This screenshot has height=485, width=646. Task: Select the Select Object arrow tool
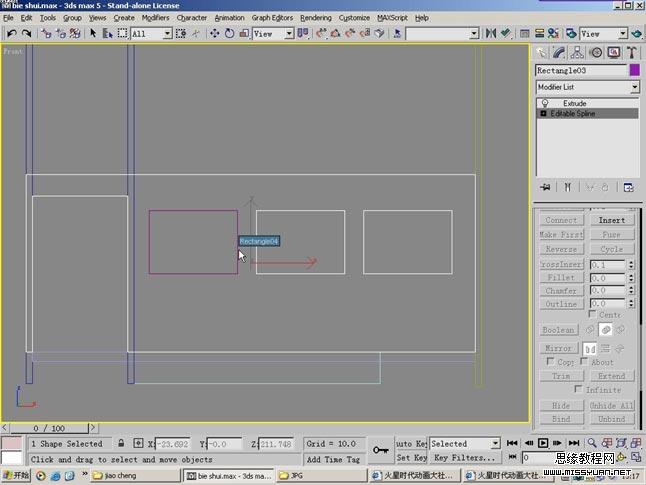(93, 33)
